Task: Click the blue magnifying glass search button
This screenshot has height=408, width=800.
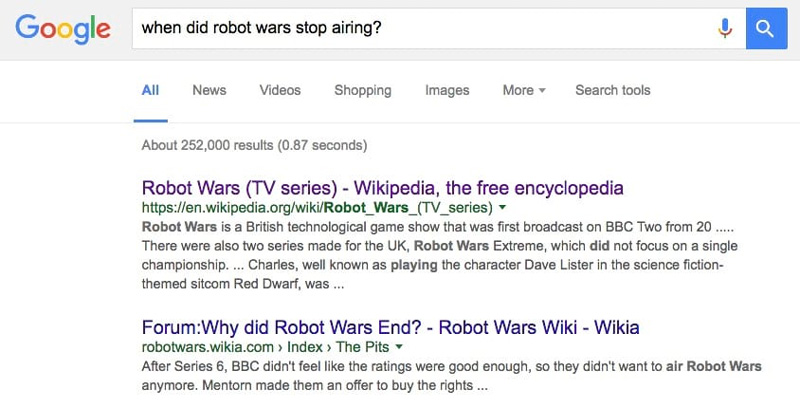Action: [x=766, y=28]
